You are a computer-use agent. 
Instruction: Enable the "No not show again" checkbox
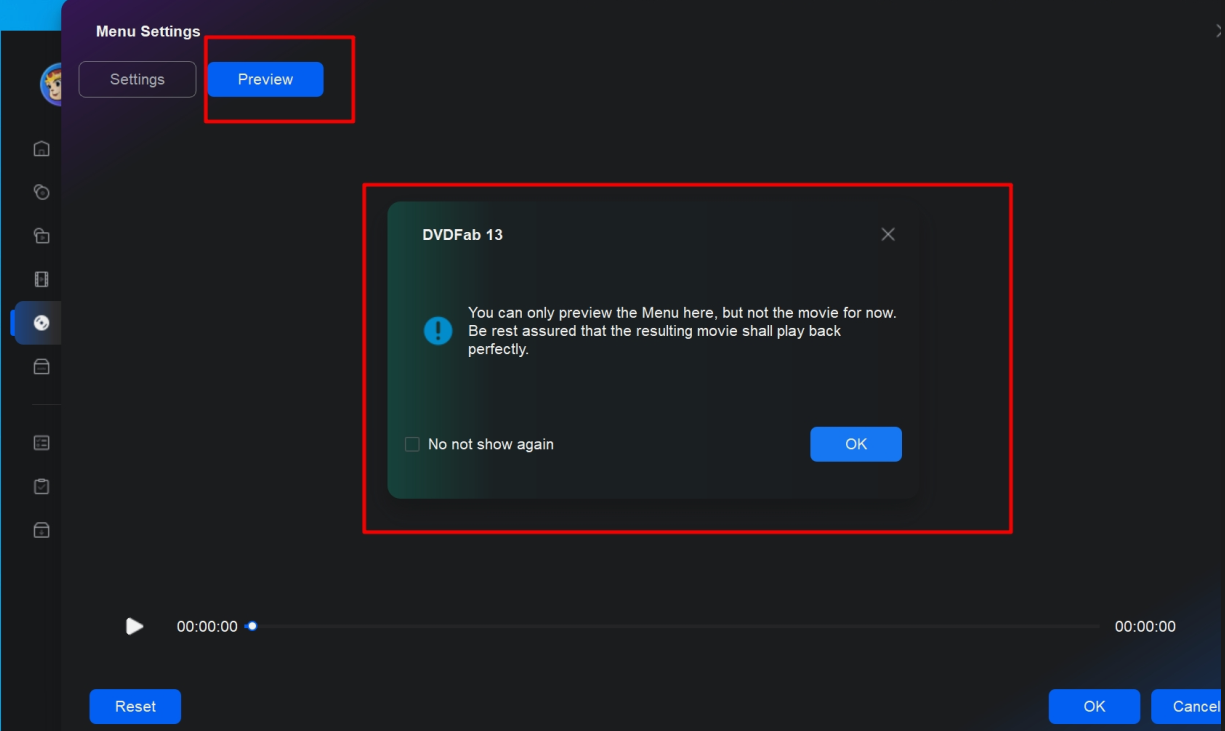coord(412,444)
